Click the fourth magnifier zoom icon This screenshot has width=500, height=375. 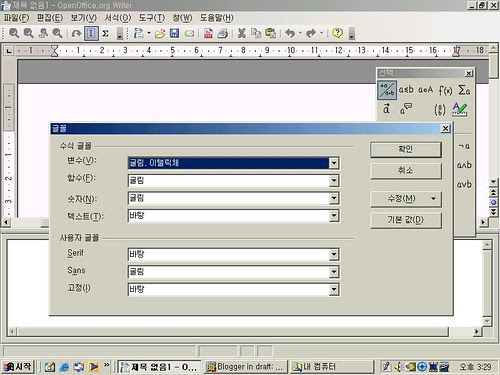coord(58,33)
